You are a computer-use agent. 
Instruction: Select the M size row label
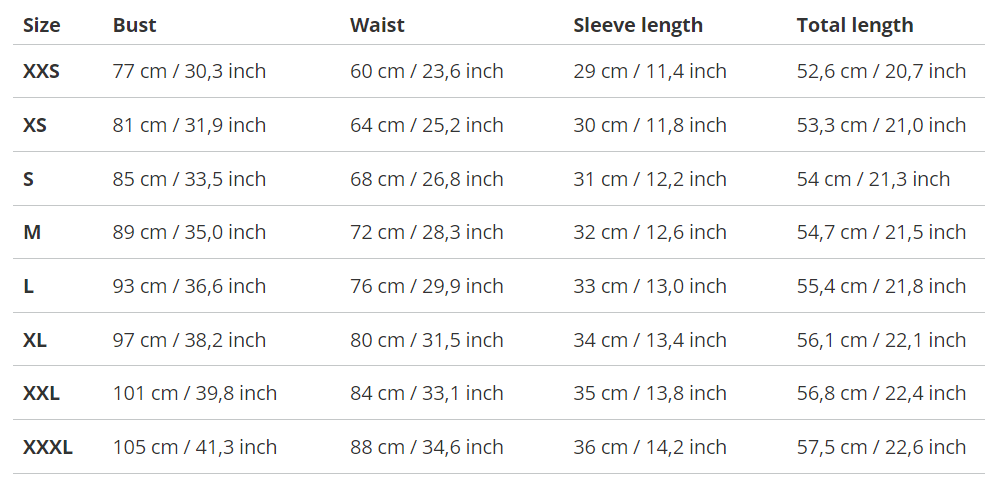click(x=32, y=232)
